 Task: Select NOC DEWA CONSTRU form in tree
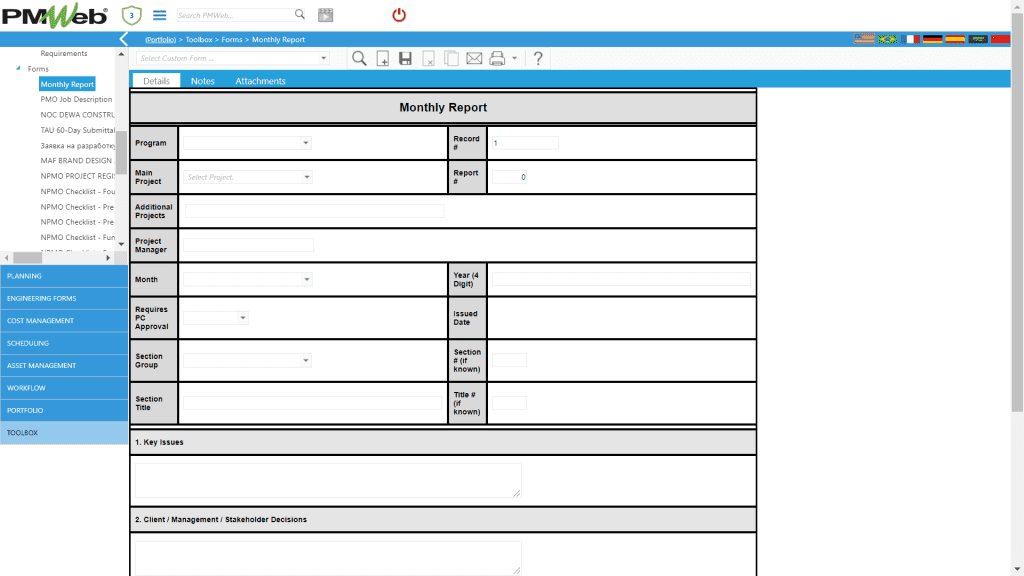(77, 115)
